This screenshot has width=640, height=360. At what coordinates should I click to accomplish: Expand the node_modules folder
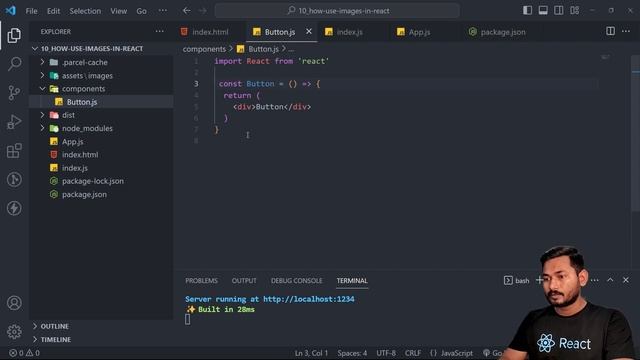pos(101,128)
